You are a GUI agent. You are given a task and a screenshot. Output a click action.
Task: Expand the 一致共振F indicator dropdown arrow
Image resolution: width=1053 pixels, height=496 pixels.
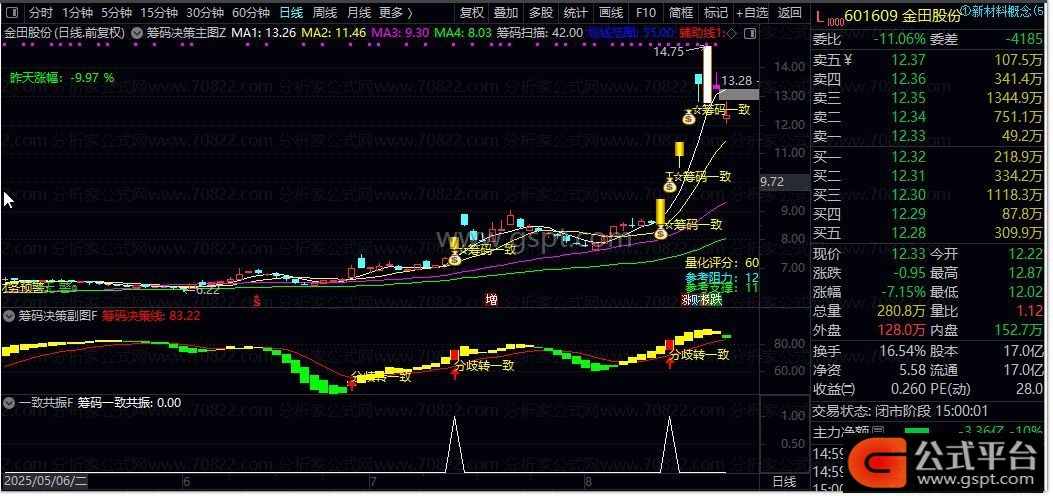click(9, 403)
